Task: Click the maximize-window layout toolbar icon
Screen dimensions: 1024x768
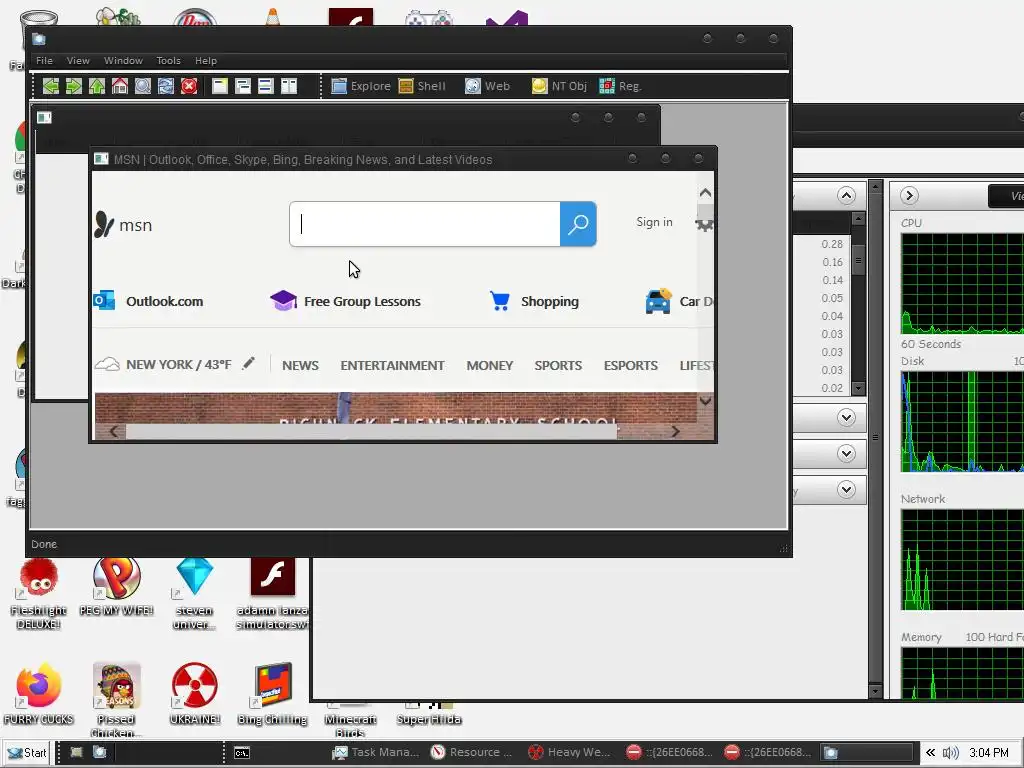Action: [220, 86]
